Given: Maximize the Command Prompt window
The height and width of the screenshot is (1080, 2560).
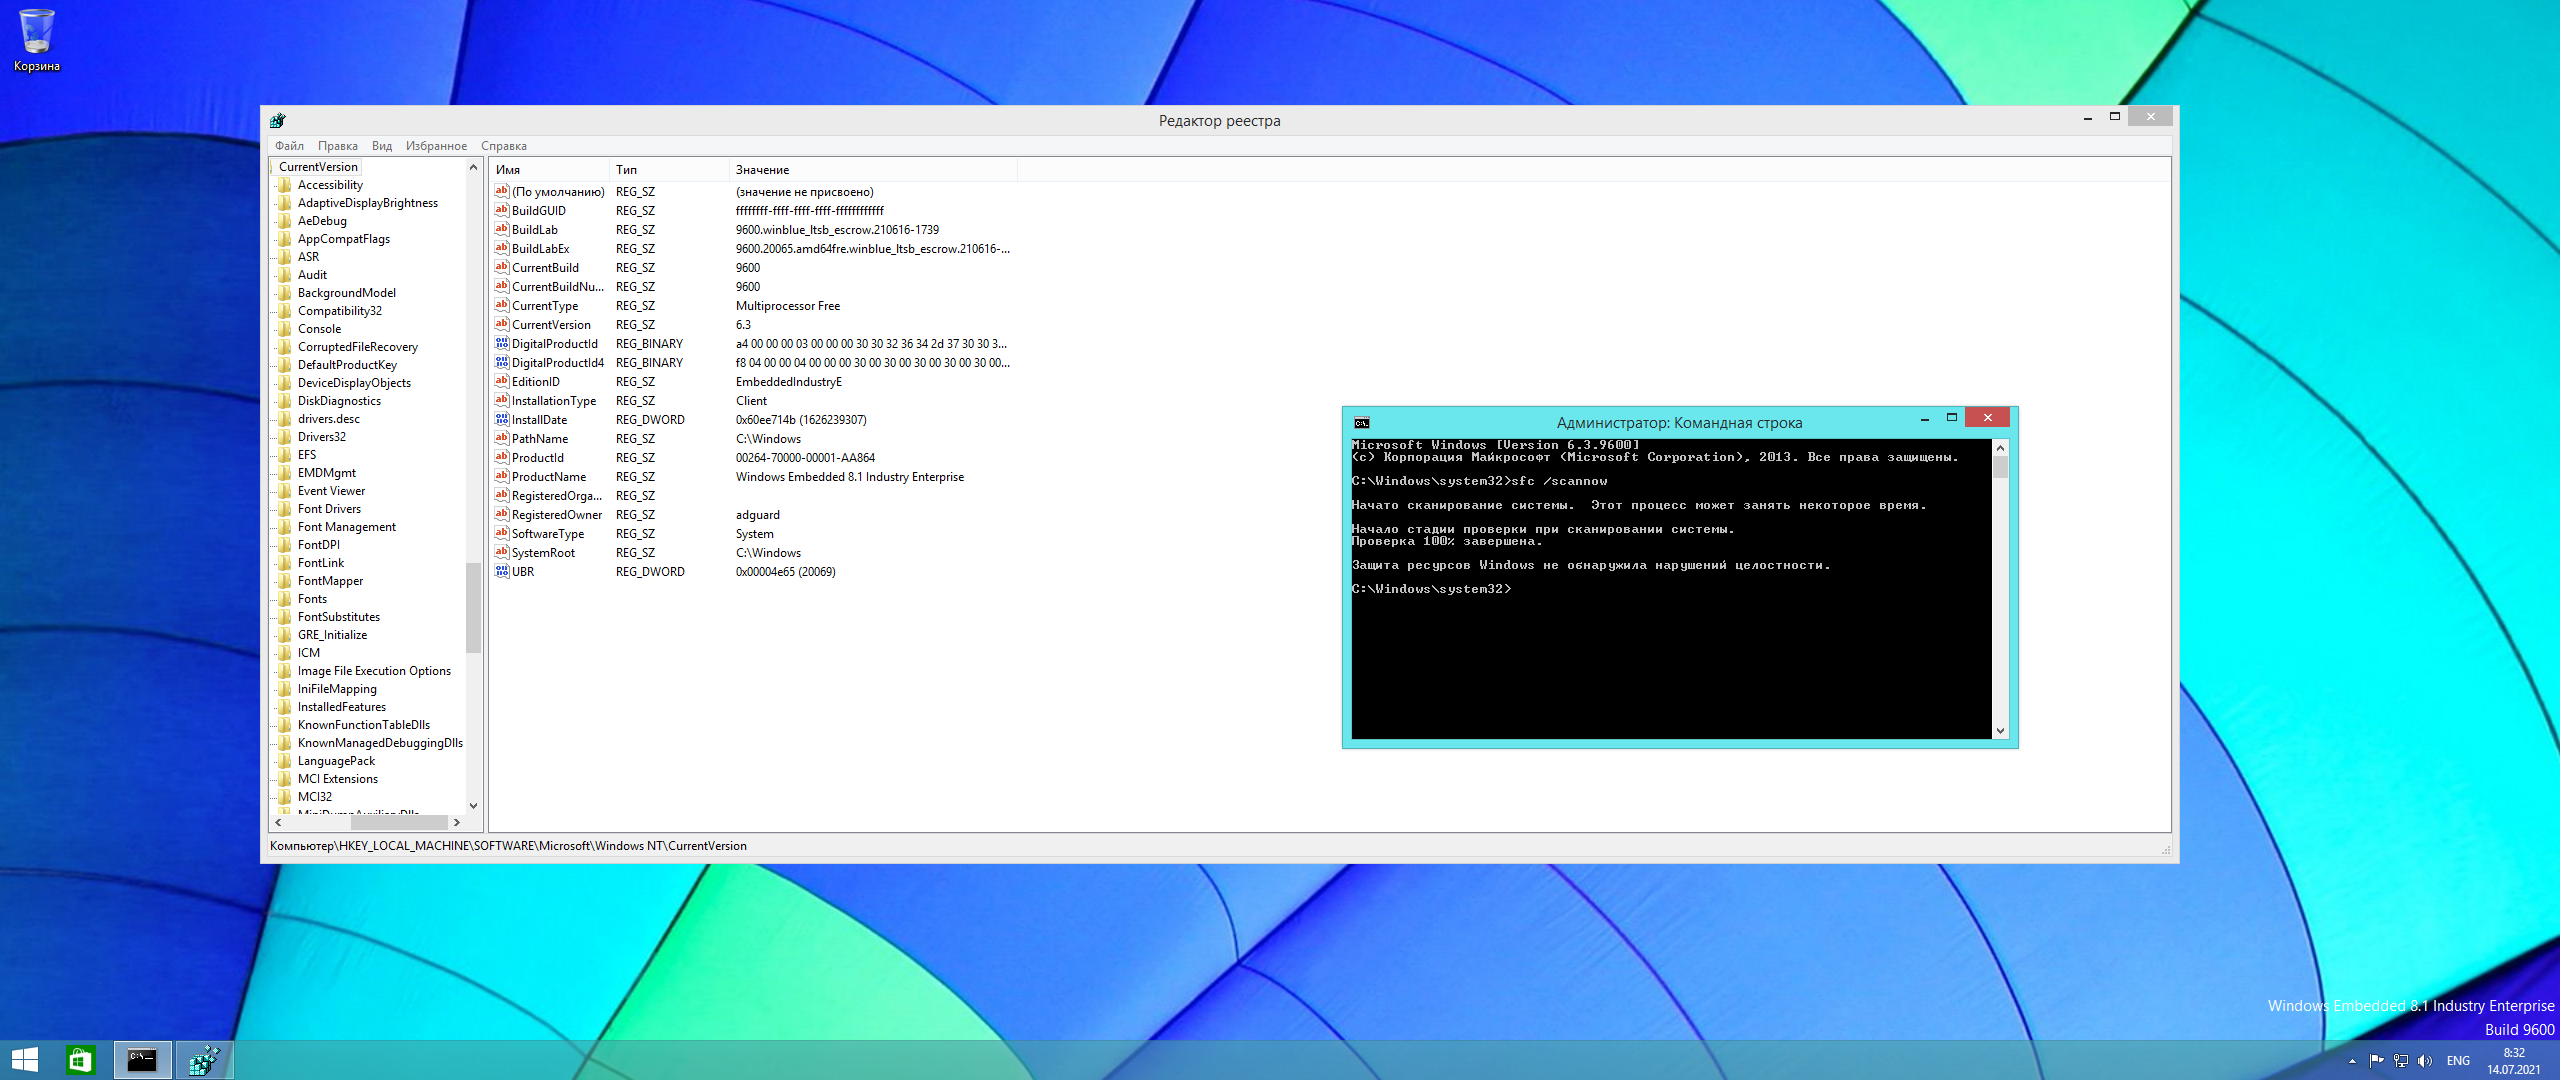Looking at the screenshot, I should click(x=1951, y=418).
